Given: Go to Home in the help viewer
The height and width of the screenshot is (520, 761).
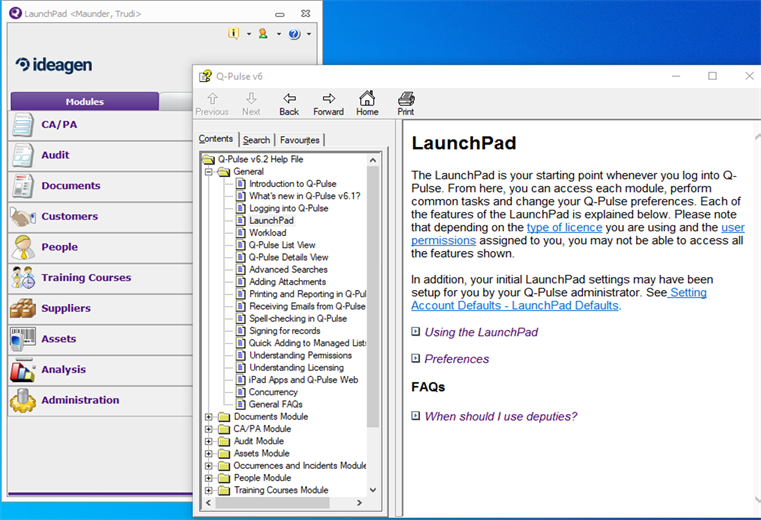Looking at the screenshot, I should point(367,104).
